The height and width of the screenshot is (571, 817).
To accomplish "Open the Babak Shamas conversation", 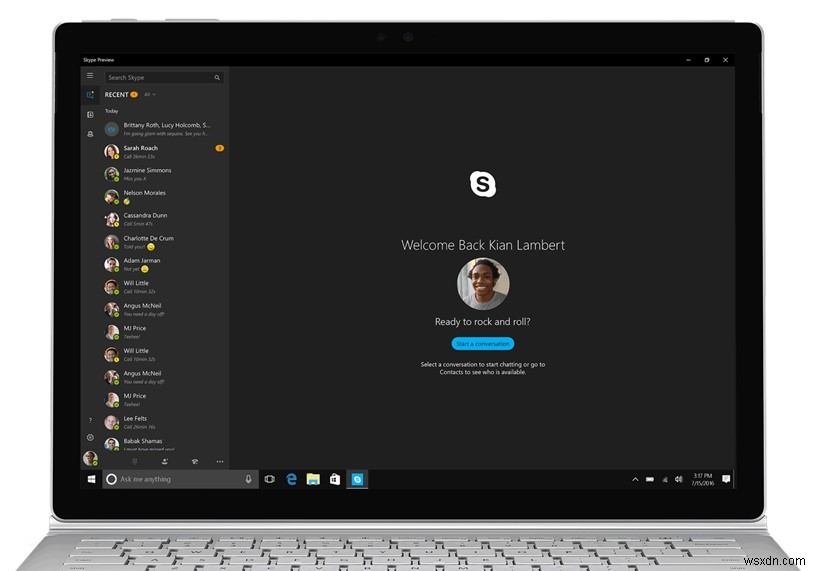I will click(165, 444).
